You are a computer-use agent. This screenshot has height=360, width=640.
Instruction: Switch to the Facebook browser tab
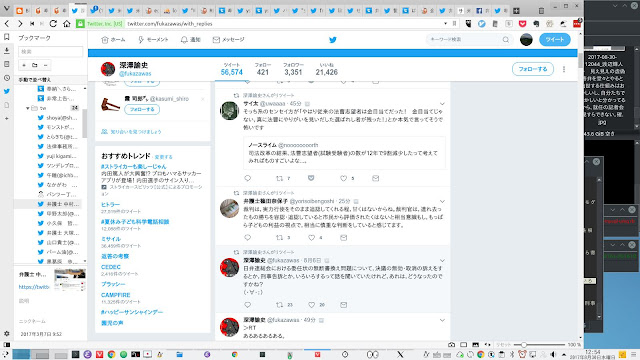click(x=482, y=11)
